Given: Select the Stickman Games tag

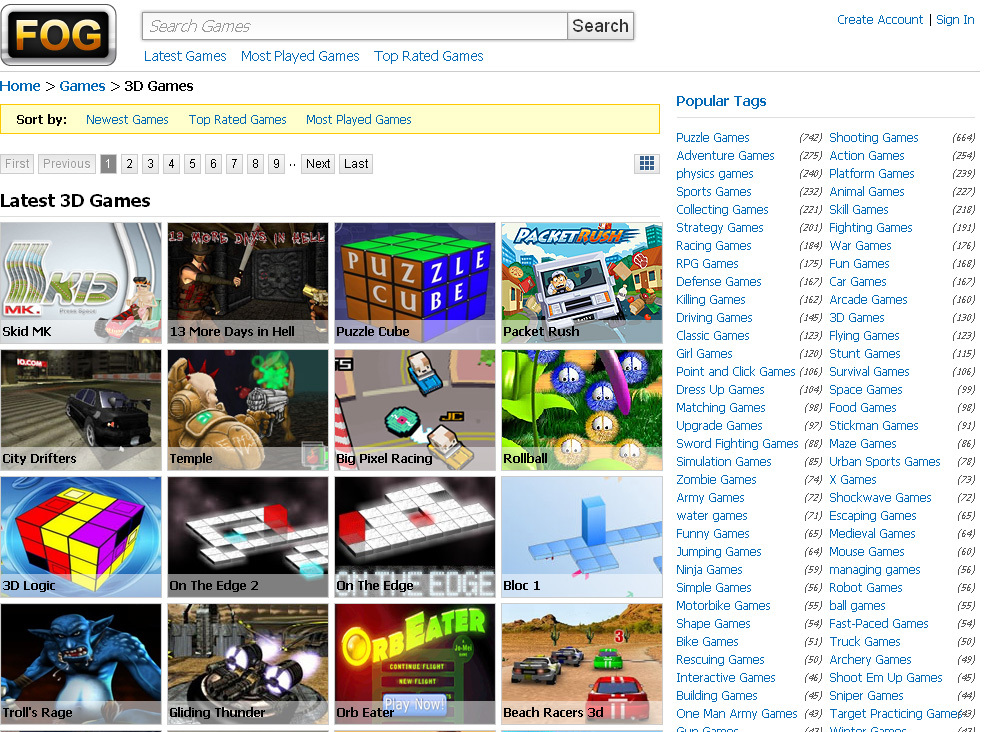Looking at the screenshot, I should [873, 426].
